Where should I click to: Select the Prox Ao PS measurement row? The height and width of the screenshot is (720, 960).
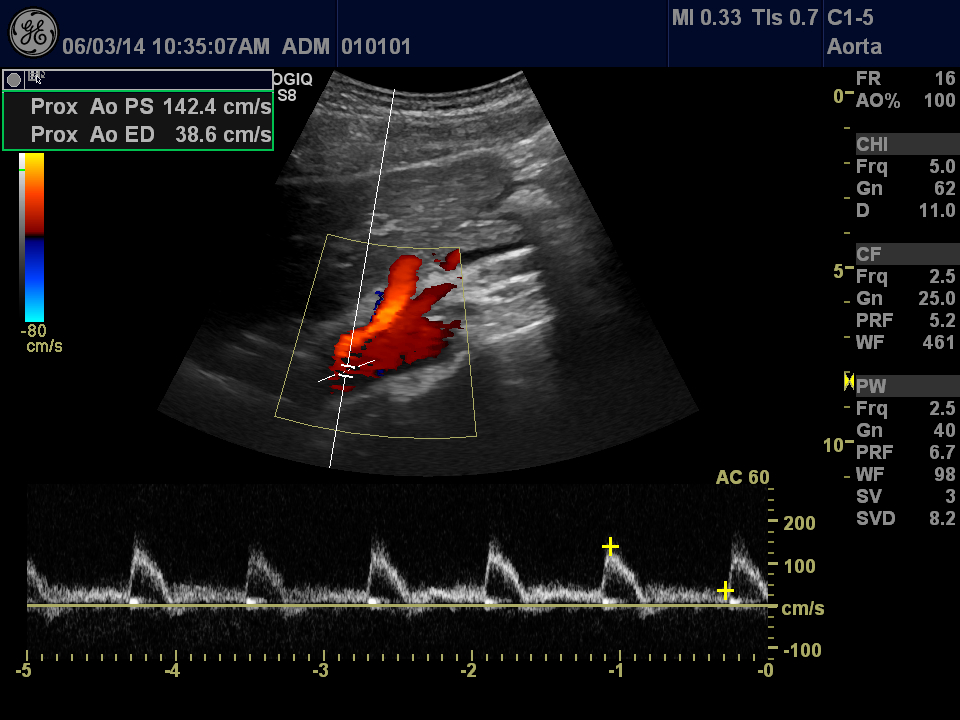(150, 106)
